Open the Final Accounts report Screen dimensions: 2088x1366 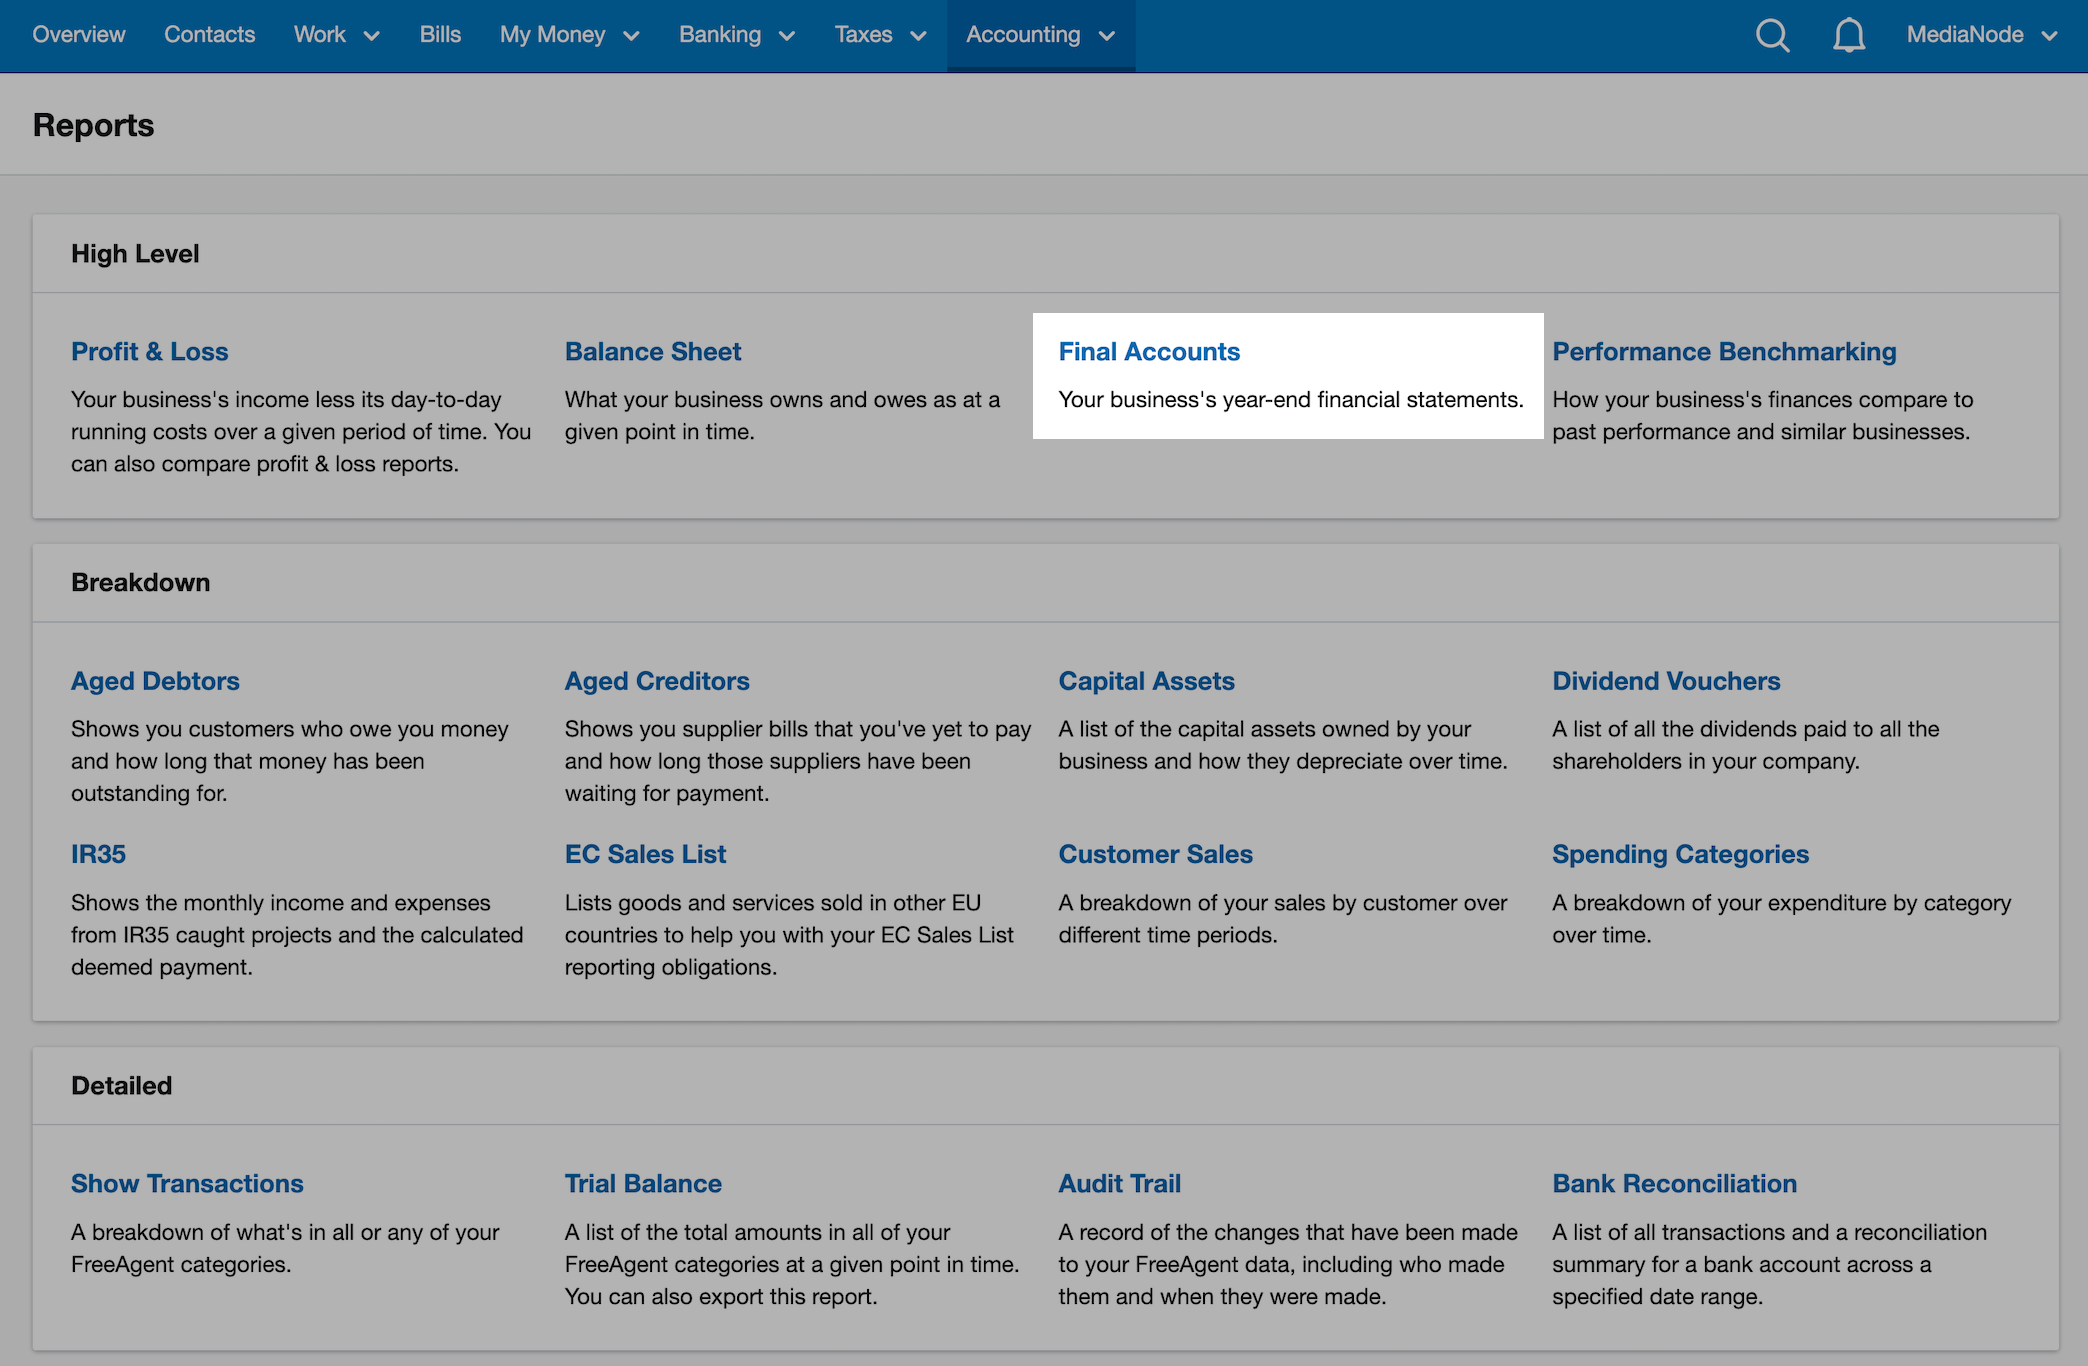(1150, 351)
